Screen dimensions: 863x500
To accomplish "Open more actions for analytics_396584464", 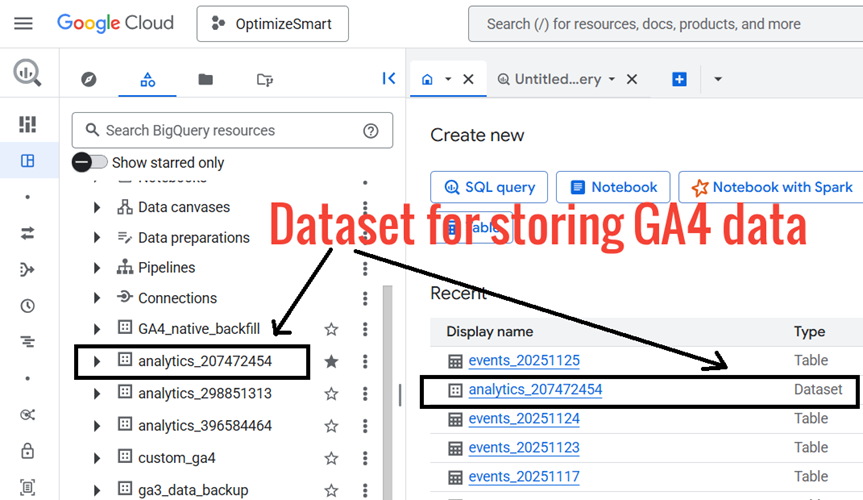I will click(x=365, y=426).
